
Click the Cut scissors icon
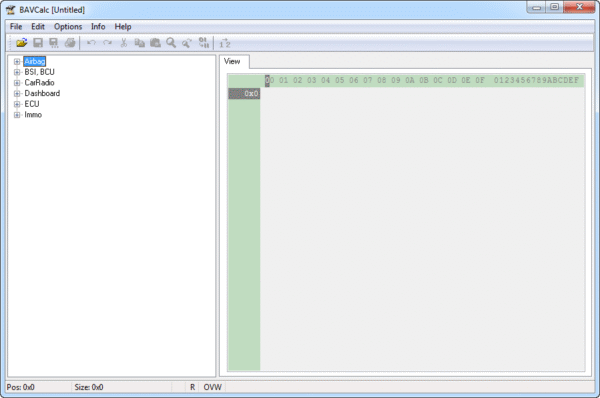pos(123,42)
